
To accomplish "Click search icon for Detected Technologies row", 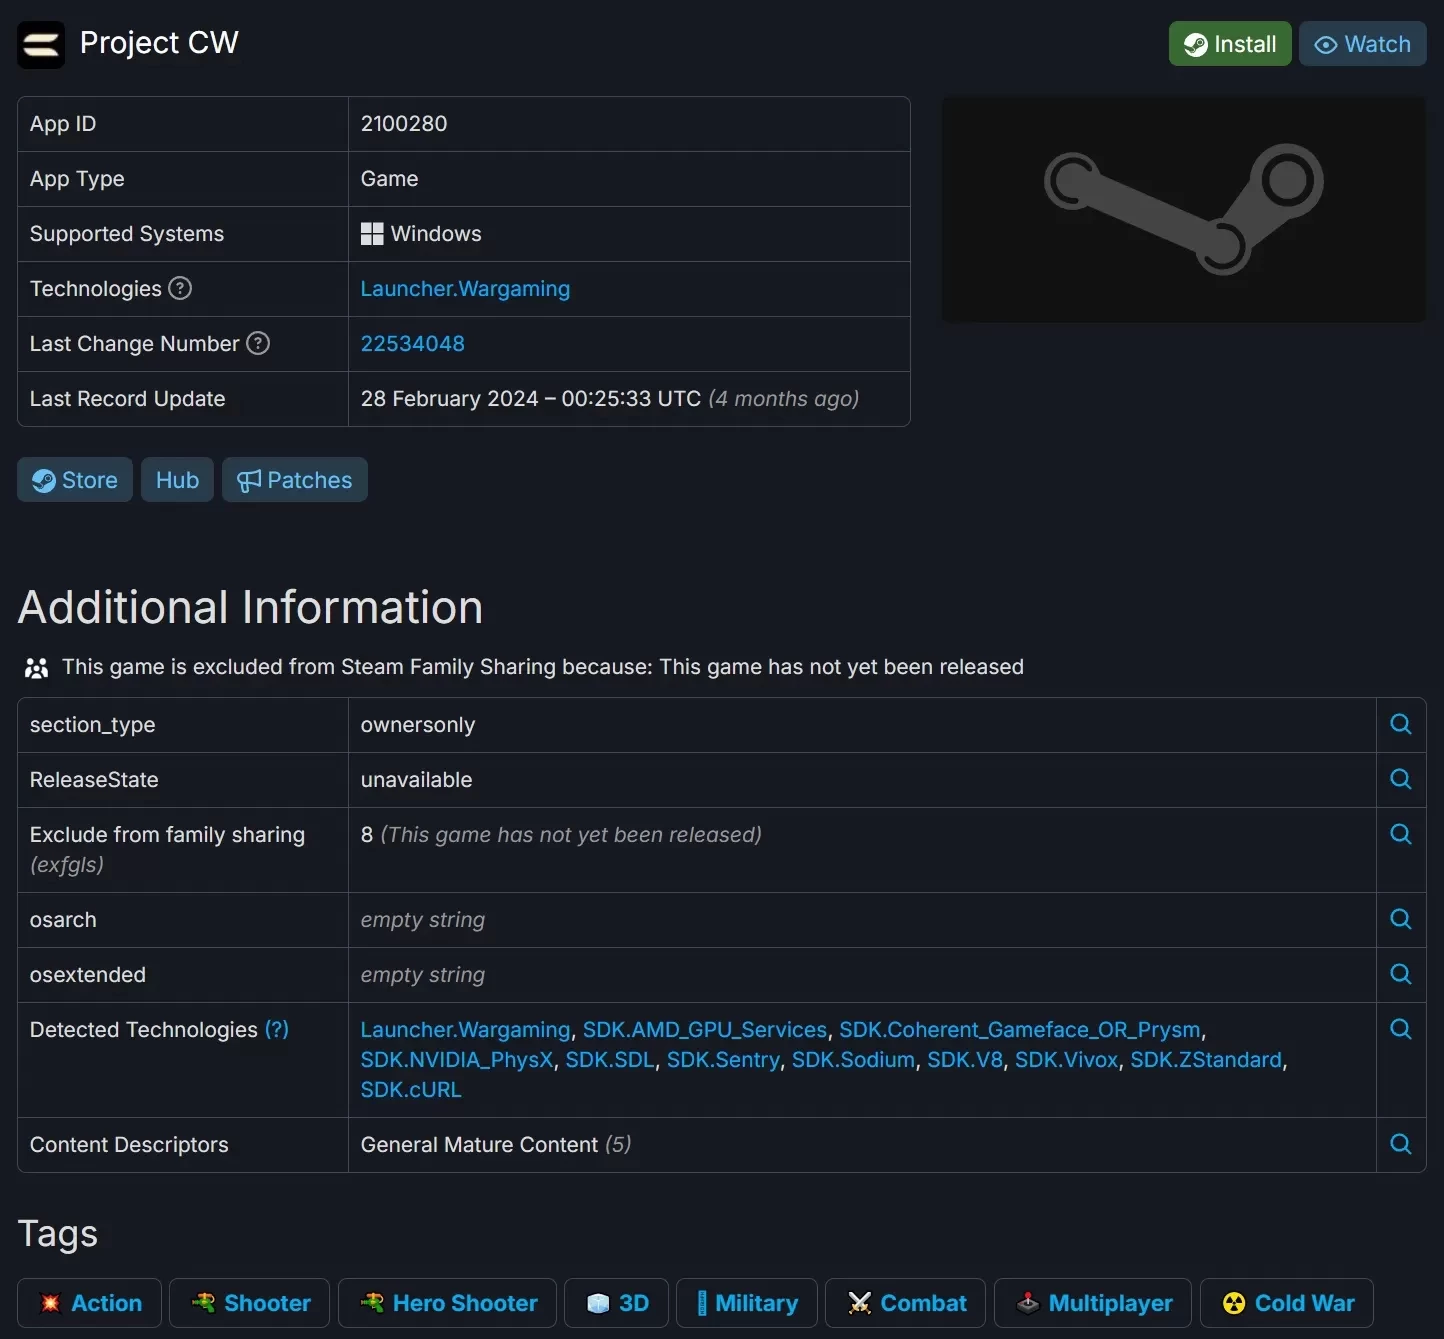I will 1401,1029.
